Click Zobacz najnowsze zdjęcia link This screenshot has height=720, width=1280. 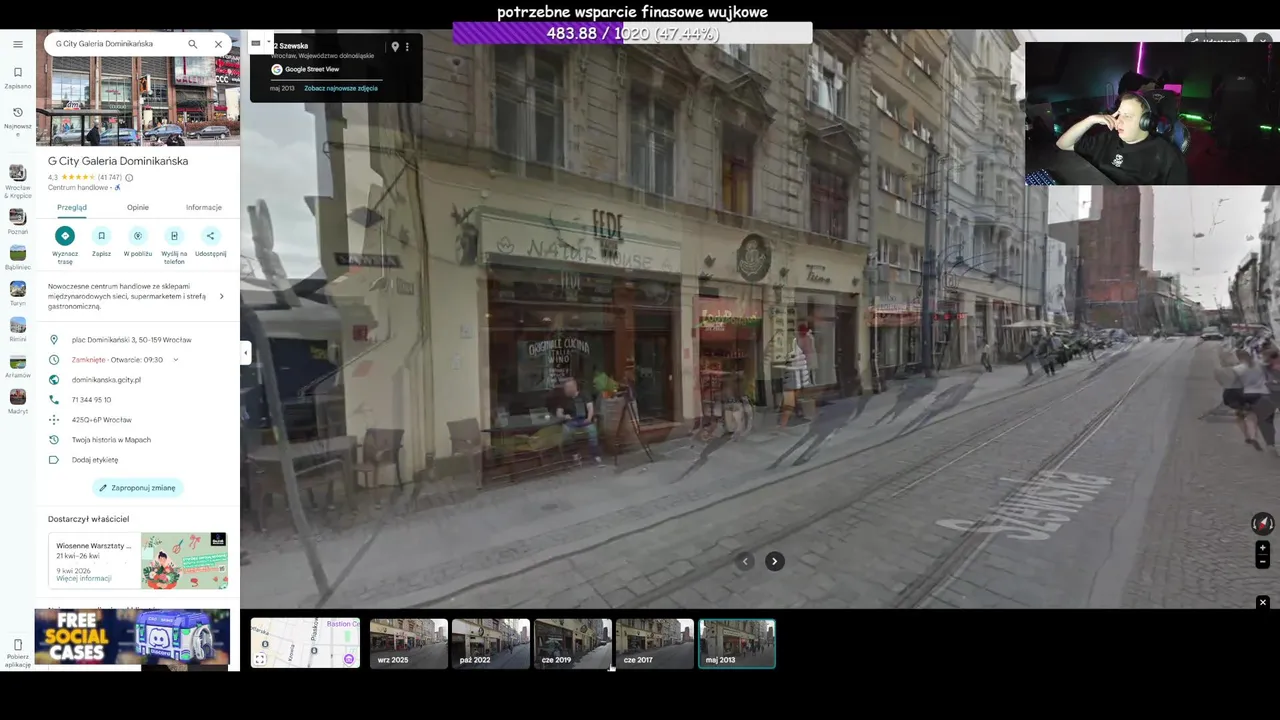(341, 88)
